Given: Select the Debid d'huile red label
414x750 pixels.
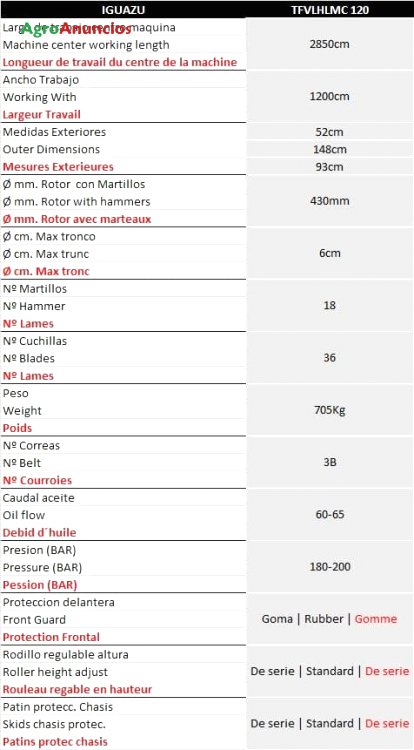Looking at the screenshot, I should click(x=40, y=532).
